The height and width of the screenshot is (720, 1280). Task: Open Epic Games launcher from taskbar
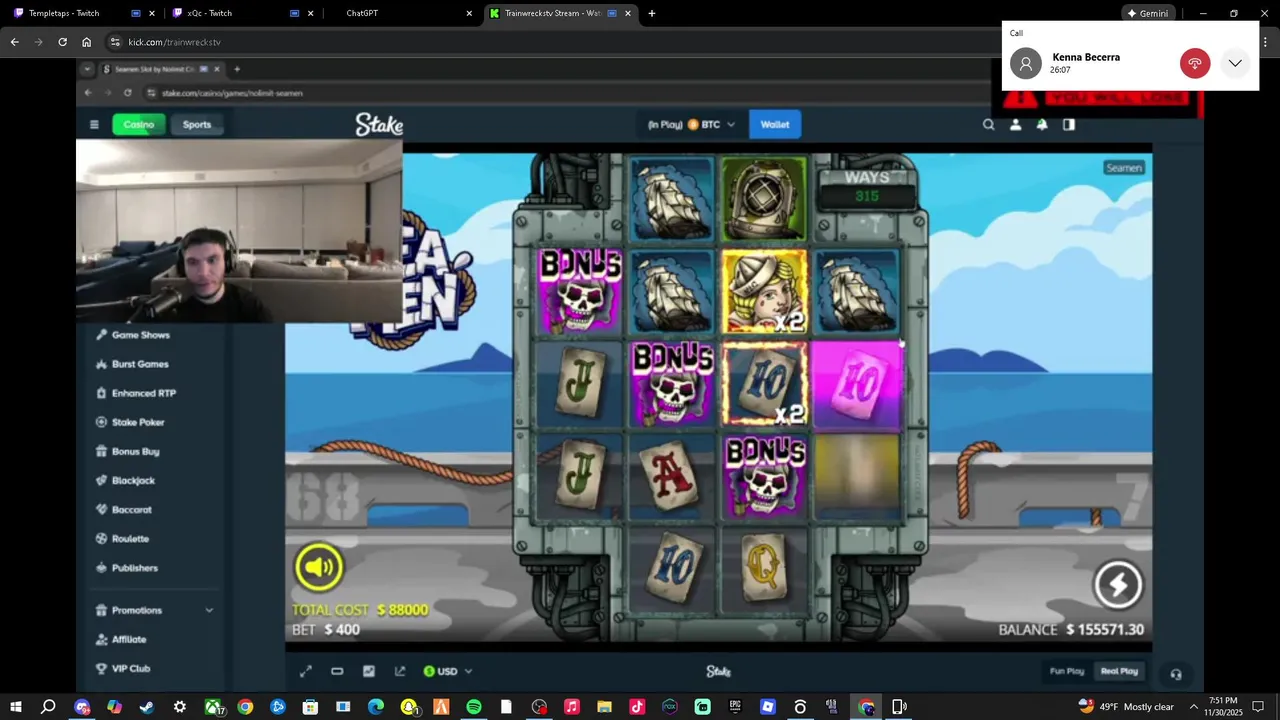click(x=735, y=707)
